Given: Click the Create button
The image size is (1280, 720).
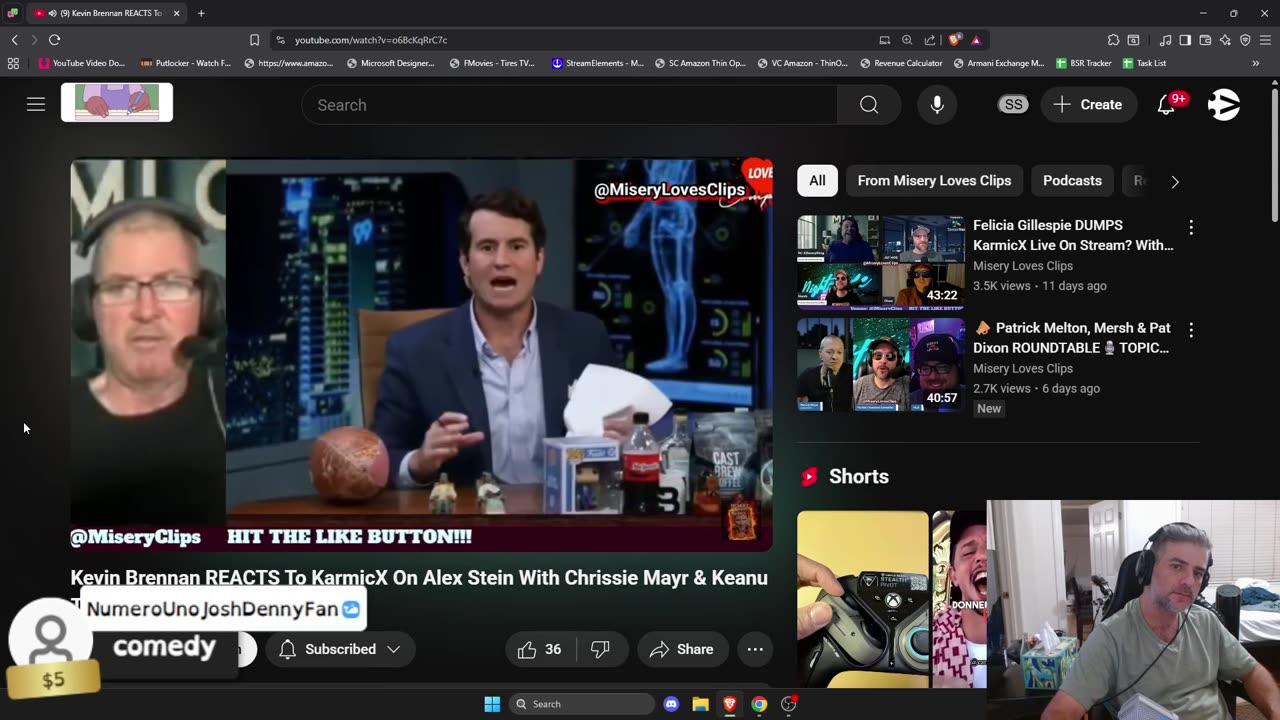Looking at the screenshot, I should point(1088,104).
